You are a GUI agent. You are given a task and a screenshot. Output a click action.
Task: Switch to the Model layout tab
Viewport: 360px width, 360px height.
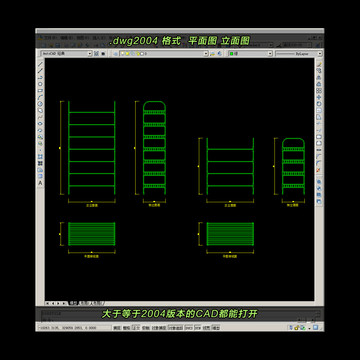pos(73,303)
